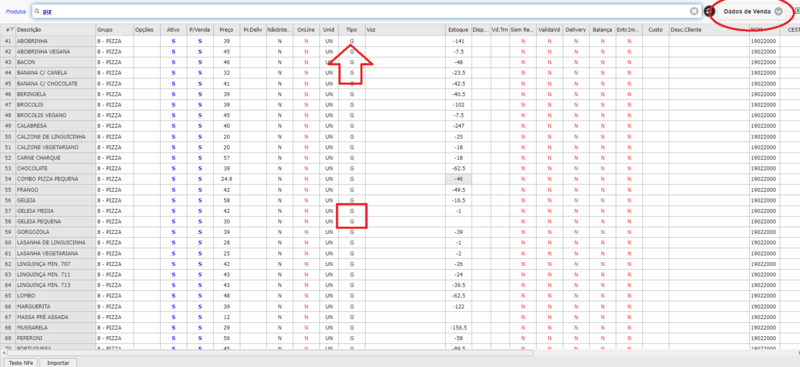Toggle Ativo S flag for MUSSARELA
Screen dimensions: 800x367
[x=173, y=328]
